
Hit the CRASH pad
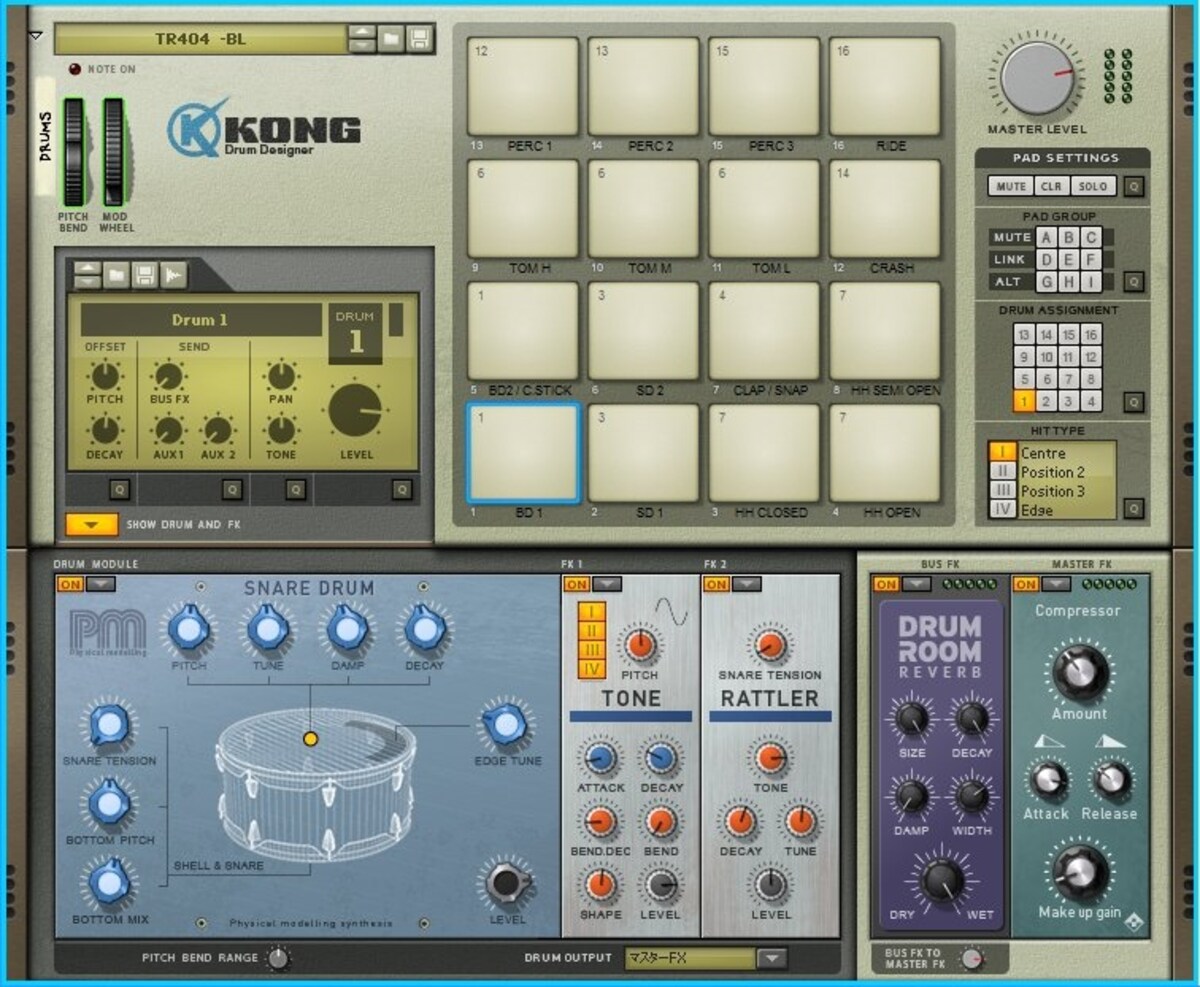[885, 208]
